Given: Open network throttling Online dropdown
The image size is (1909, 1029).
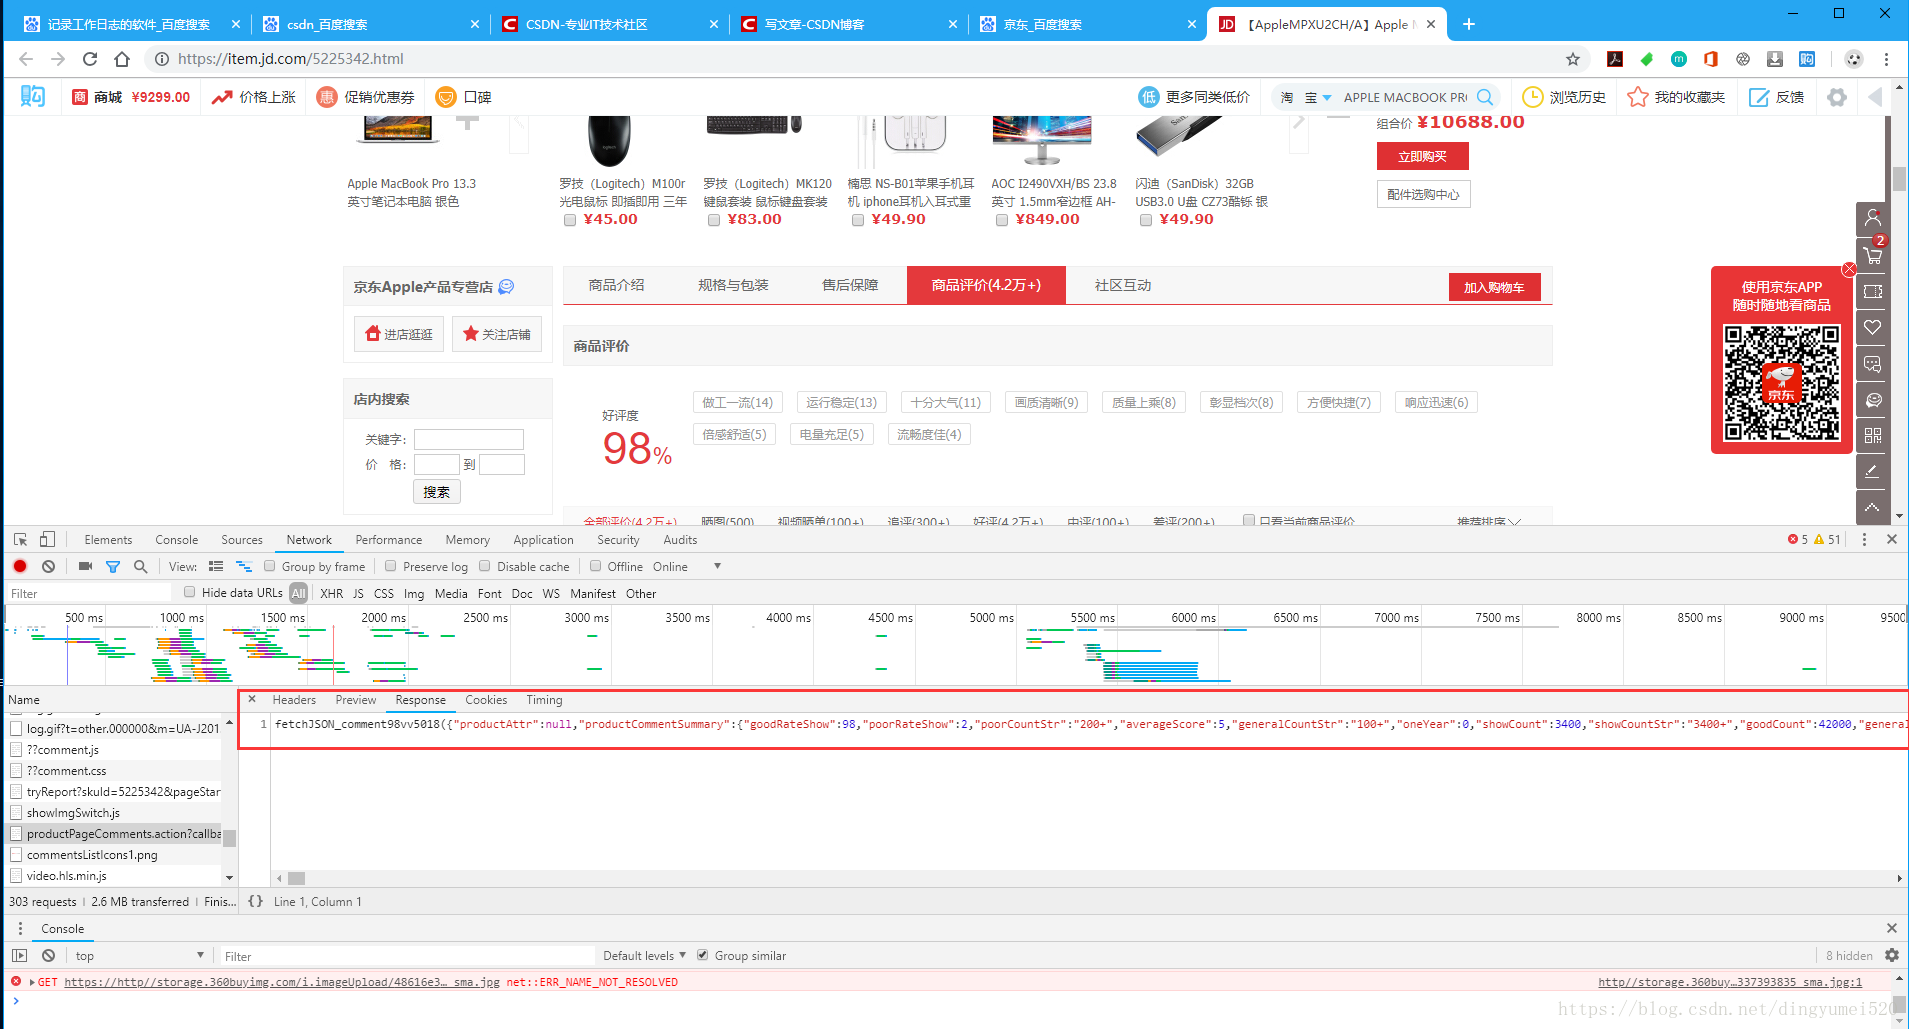Looking at the screenshot, I should click(x=686, y=566).
